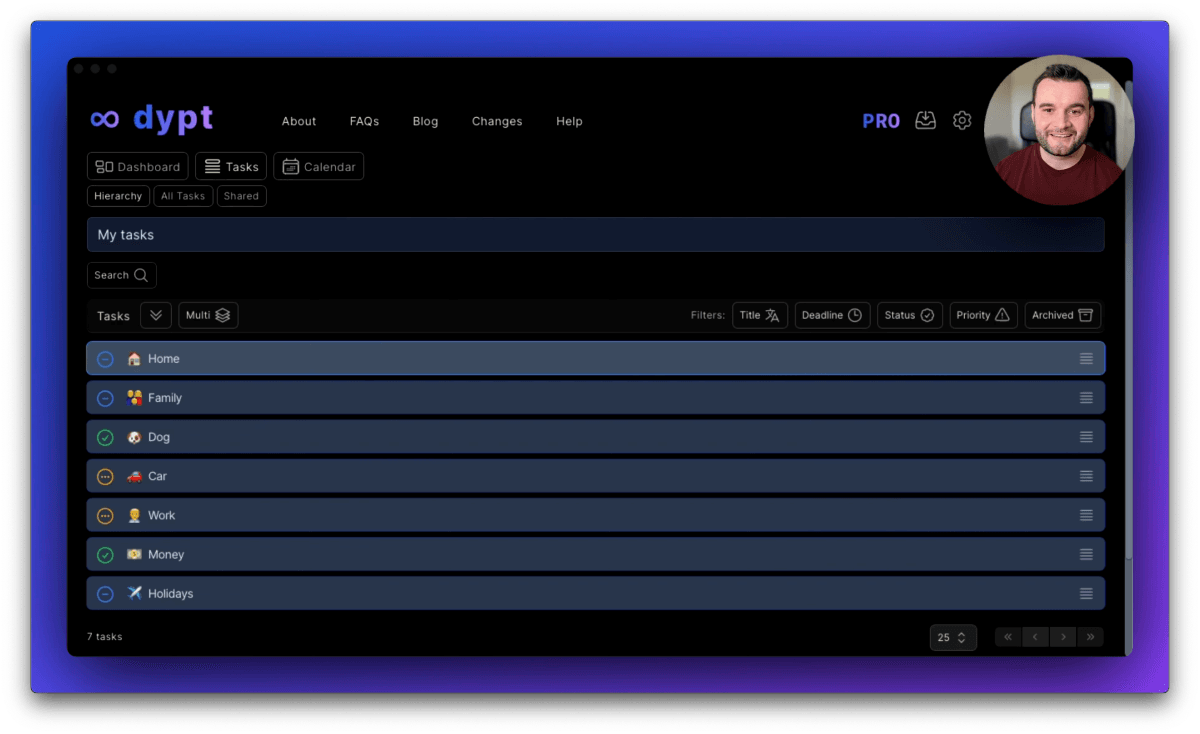This screenshot has width=1200, height=734.
Task: Click the drag handle on Holidays row
Action: point(1086,593)
